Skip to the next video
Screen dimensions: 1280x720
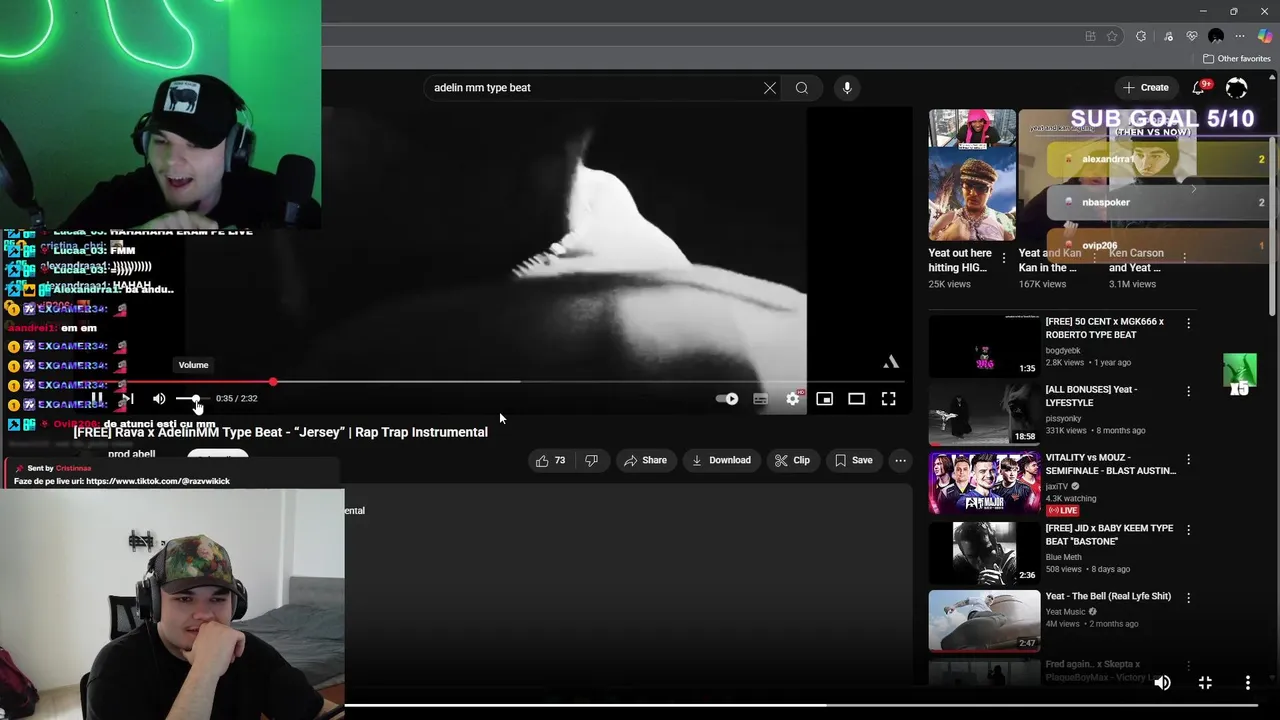tap(127, 398)
